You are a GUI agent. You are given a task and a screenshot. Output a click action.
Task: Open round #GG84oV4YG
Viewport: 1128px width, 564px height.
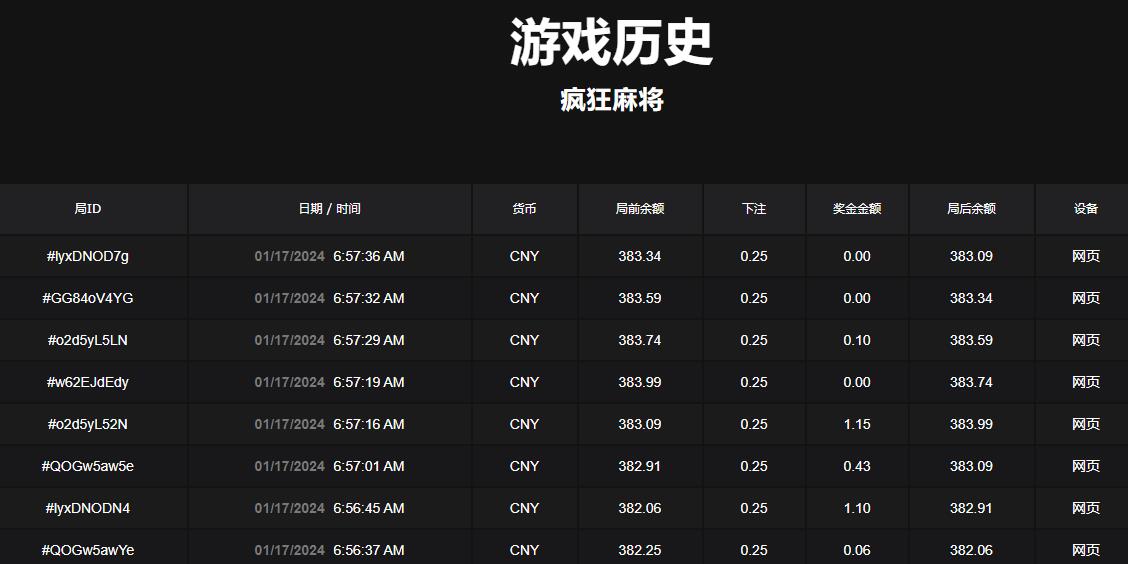[x=88, y=298]
